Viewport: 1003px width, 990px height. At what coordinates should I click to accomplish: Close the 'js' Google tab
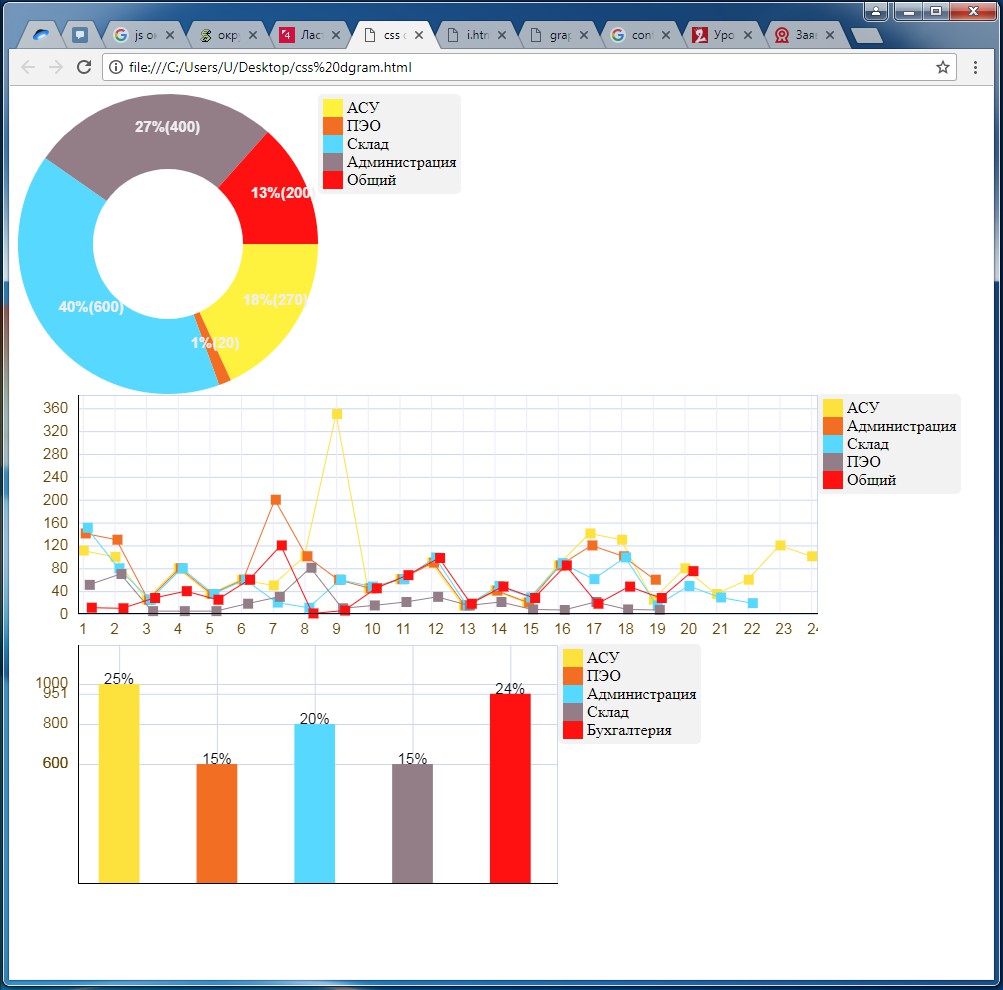click(x=170, y=35)
